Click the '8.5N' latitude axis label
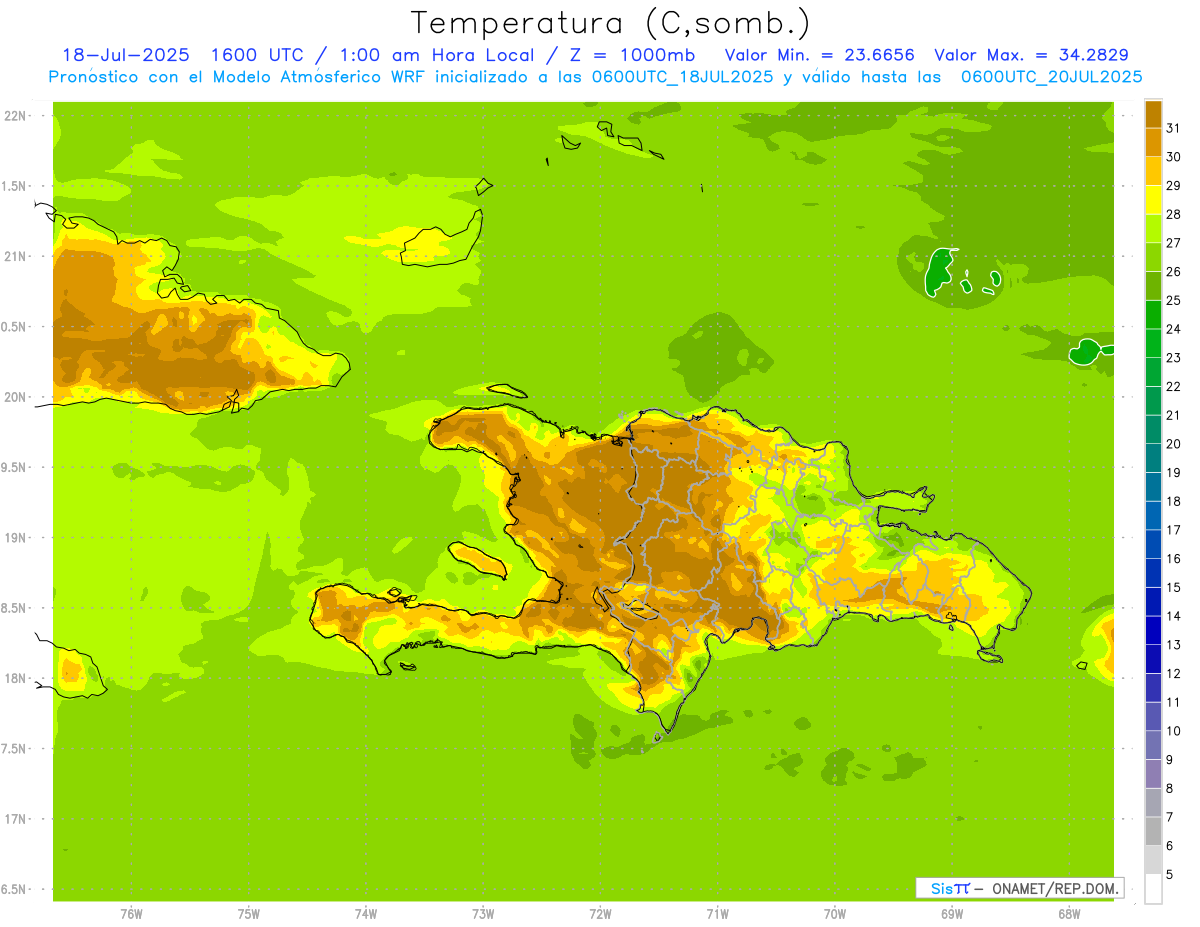1200x927 pixels. [15, 608]
